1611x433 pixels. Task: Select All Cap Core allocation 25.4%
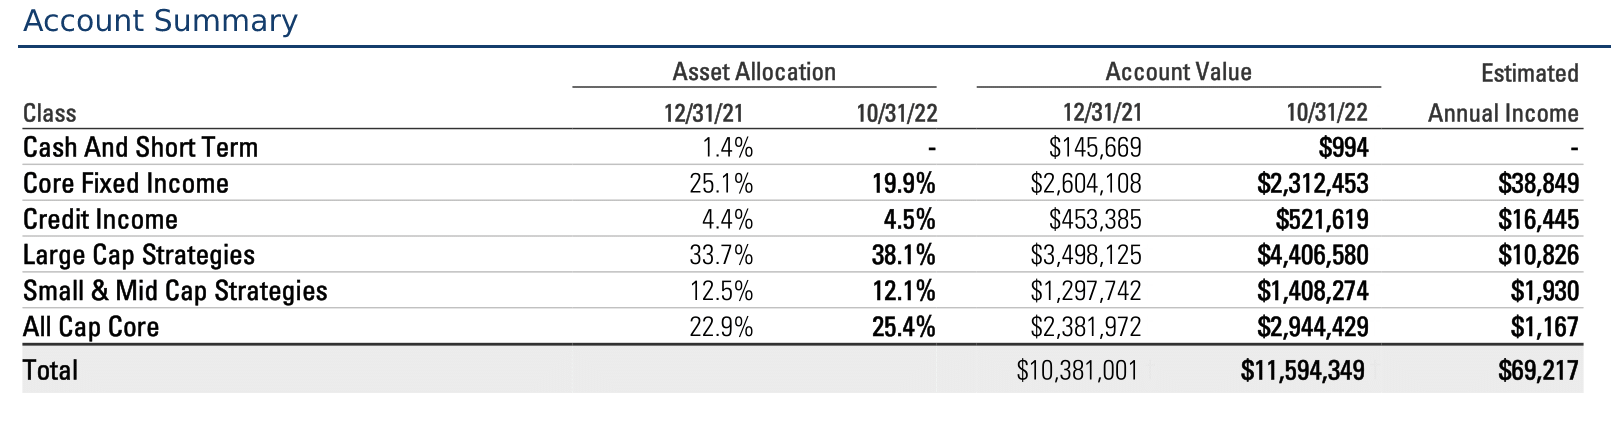(x=903, y=327)
